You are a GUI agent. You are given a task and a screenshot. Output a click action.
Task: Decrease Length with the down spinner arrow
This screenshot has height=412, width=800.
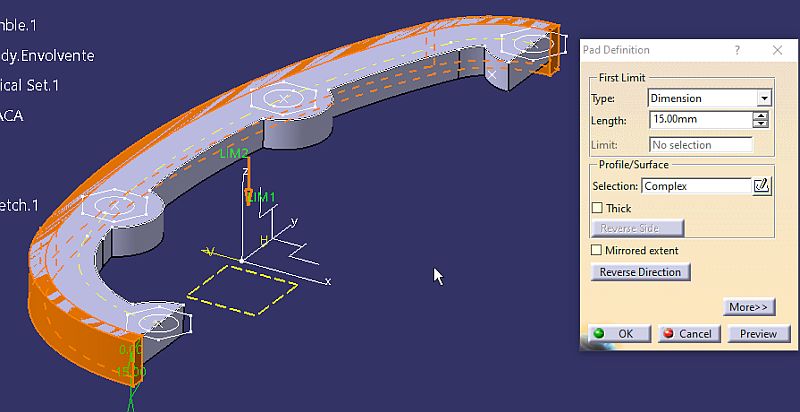click(762, 123)
